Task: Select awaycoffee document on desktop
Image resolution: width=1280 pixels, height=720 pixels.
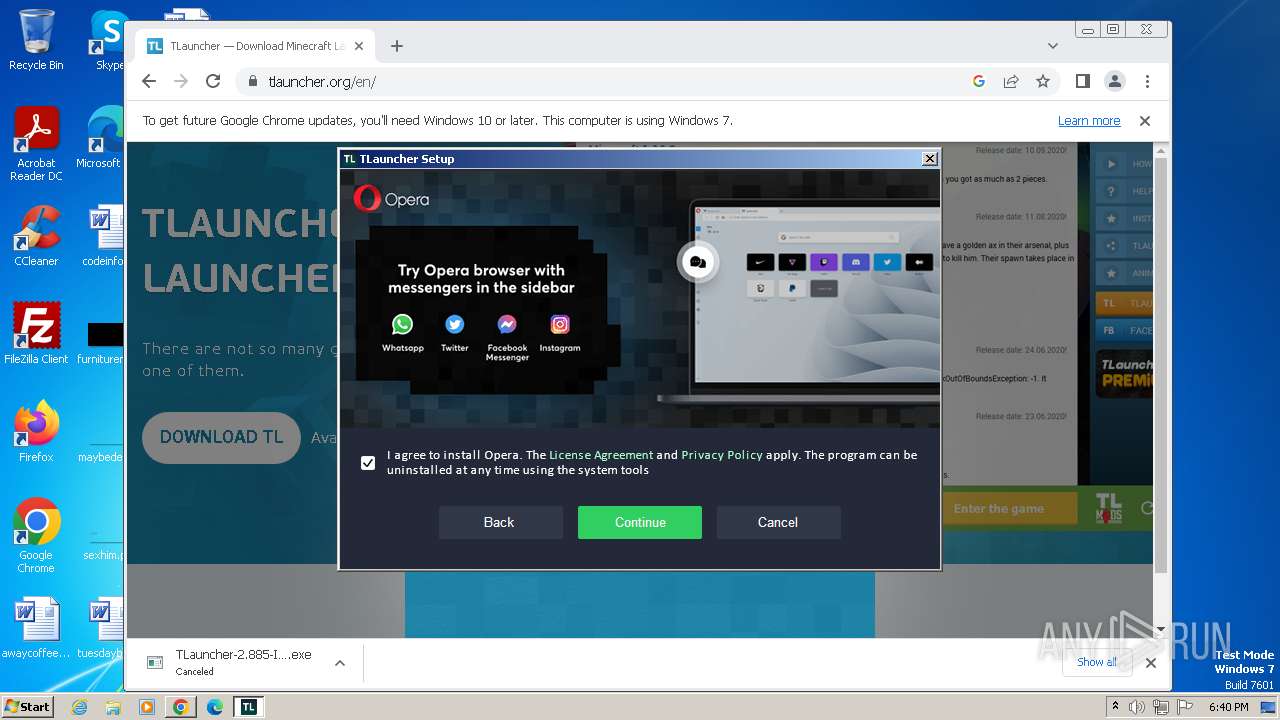Action: pos(36,629)
